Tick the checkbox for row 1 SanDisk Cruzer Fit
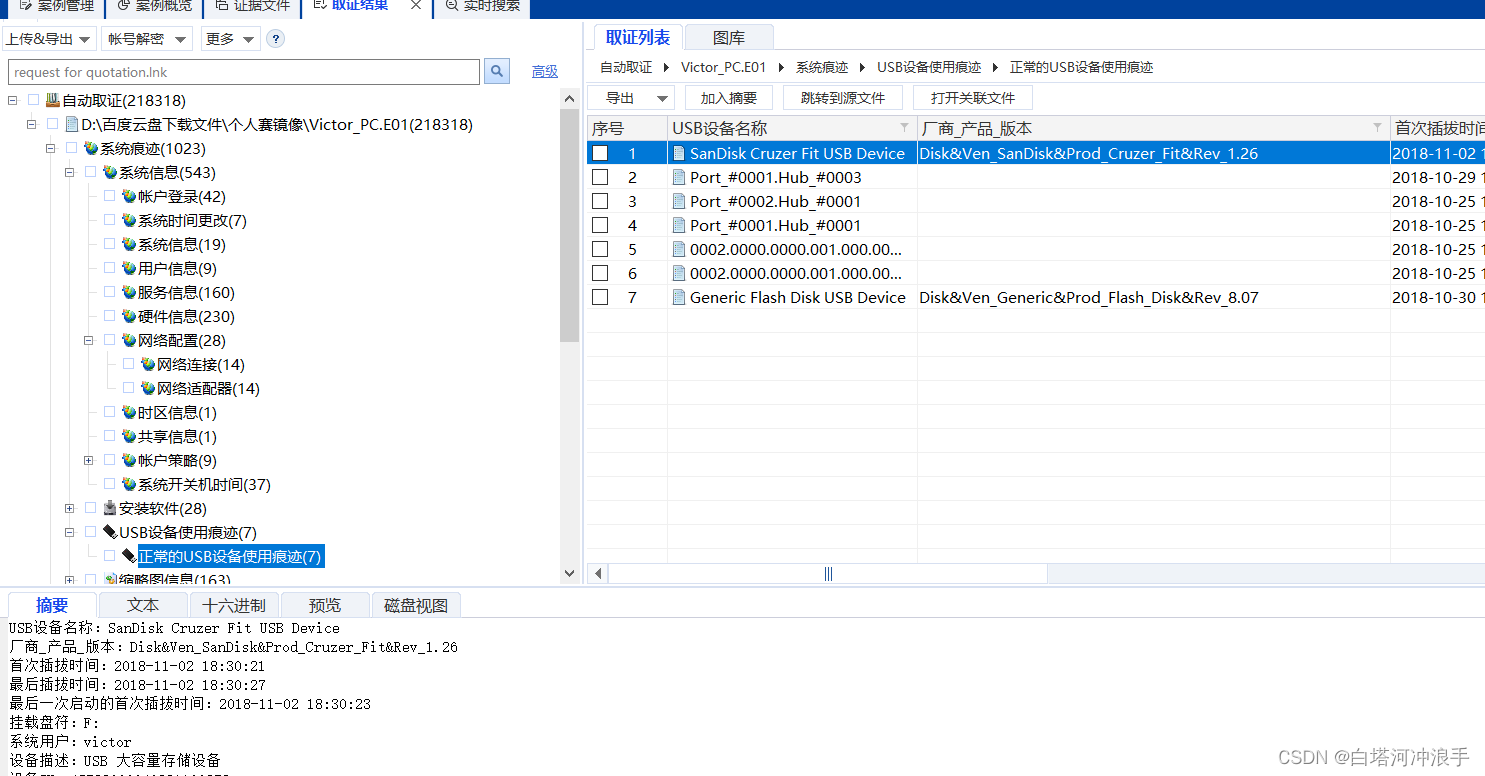The height and width of the screenshot is (776, 1485). click(x=600, y=153)
